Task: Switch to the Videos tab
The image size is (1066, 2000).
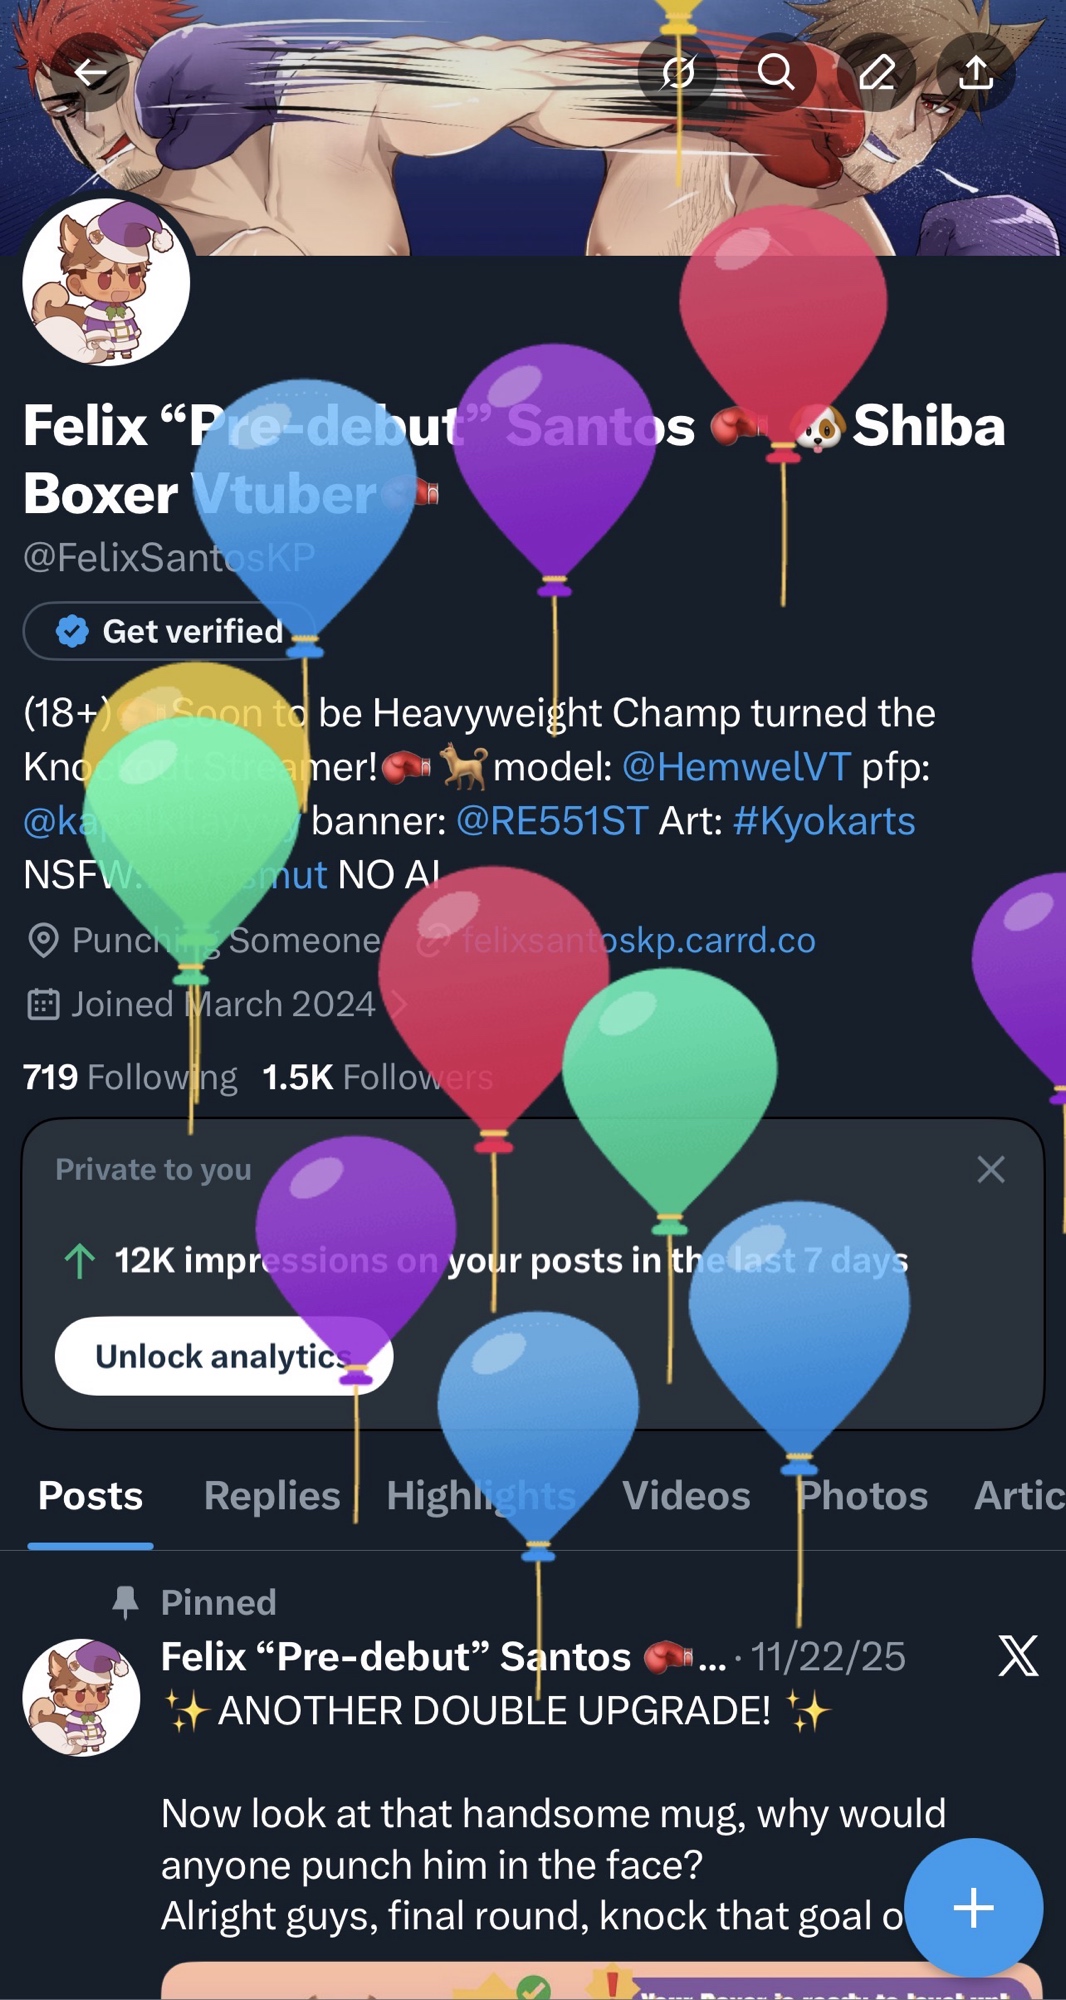Action: pos(686,1496)
